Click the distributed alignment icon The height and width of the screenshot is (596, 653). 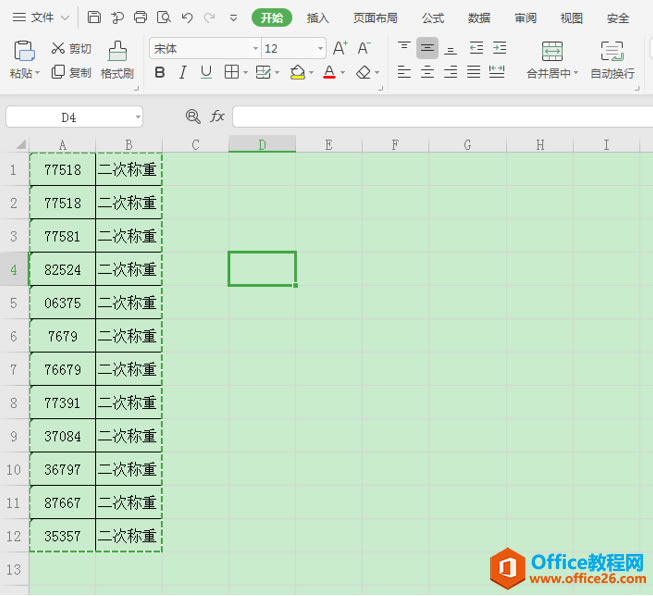[x=497, y=72]
